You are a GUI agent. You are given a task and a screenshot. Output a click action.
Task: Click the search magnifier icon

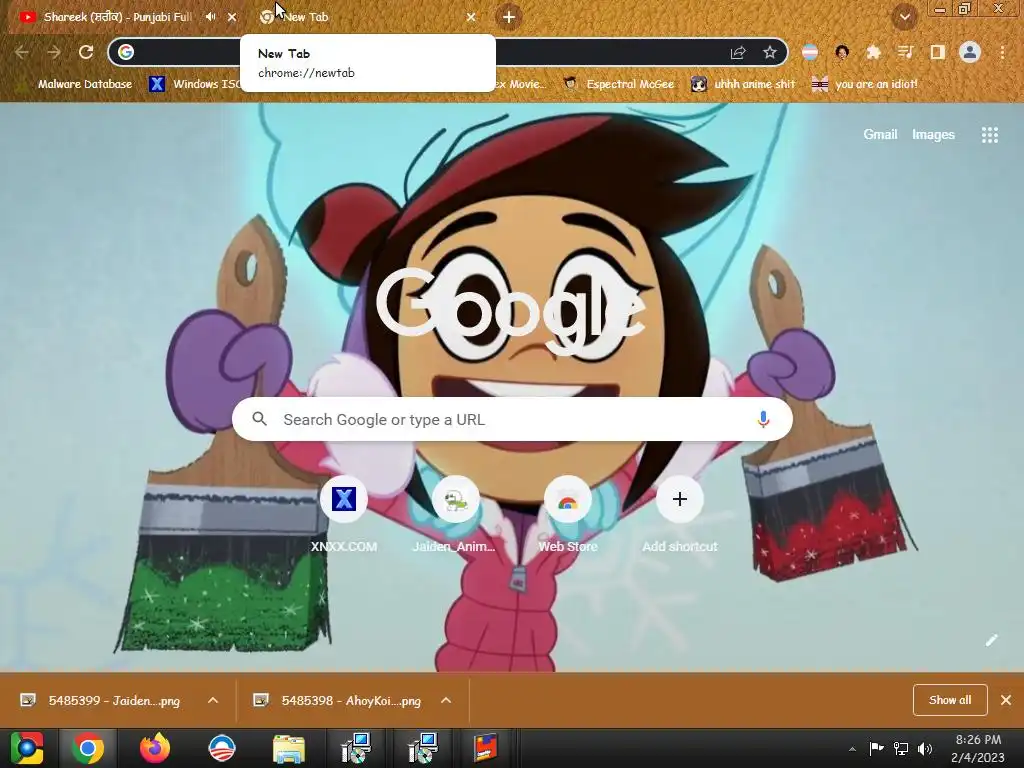(259, 419)
